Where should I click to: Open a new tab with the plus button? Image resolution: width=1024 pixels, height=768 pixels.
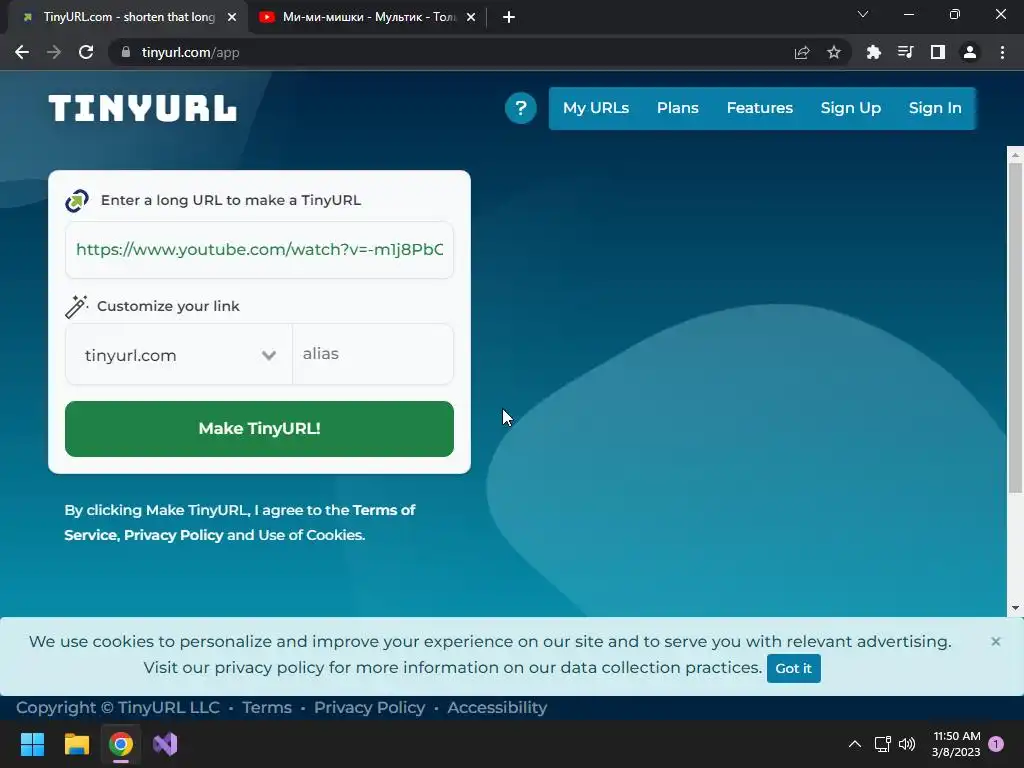click(509, 18)
